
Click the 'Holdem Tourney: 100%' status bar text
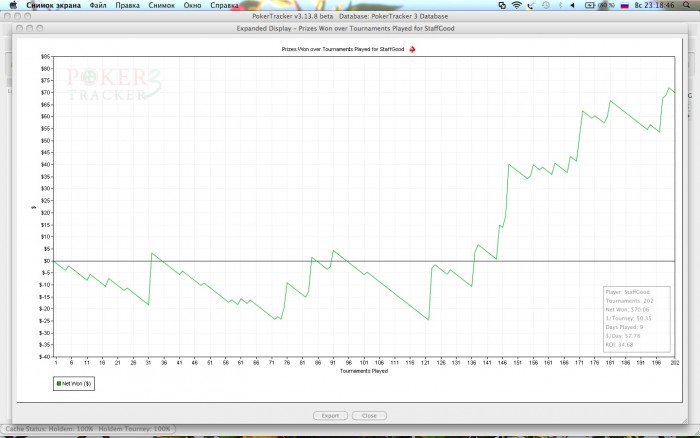click(134, 429)
